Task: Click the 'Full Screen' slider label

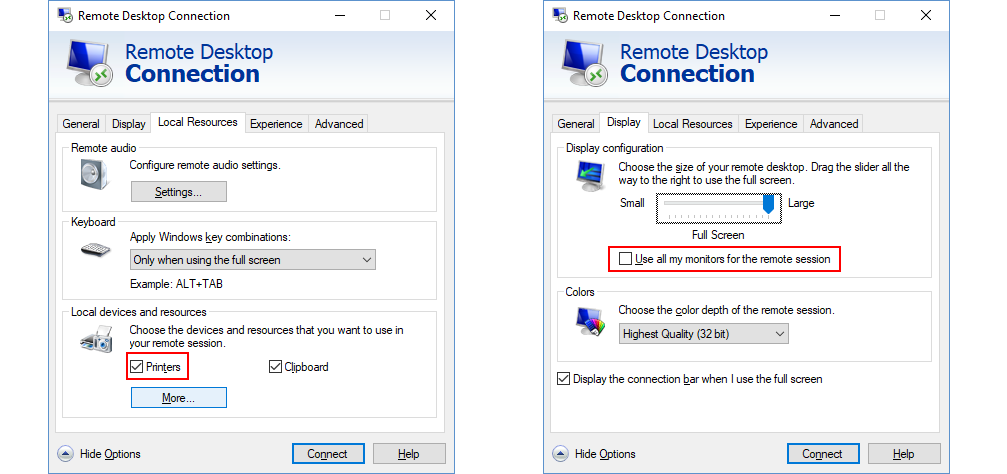Action: pyautogui.click(x=718, y=234)
